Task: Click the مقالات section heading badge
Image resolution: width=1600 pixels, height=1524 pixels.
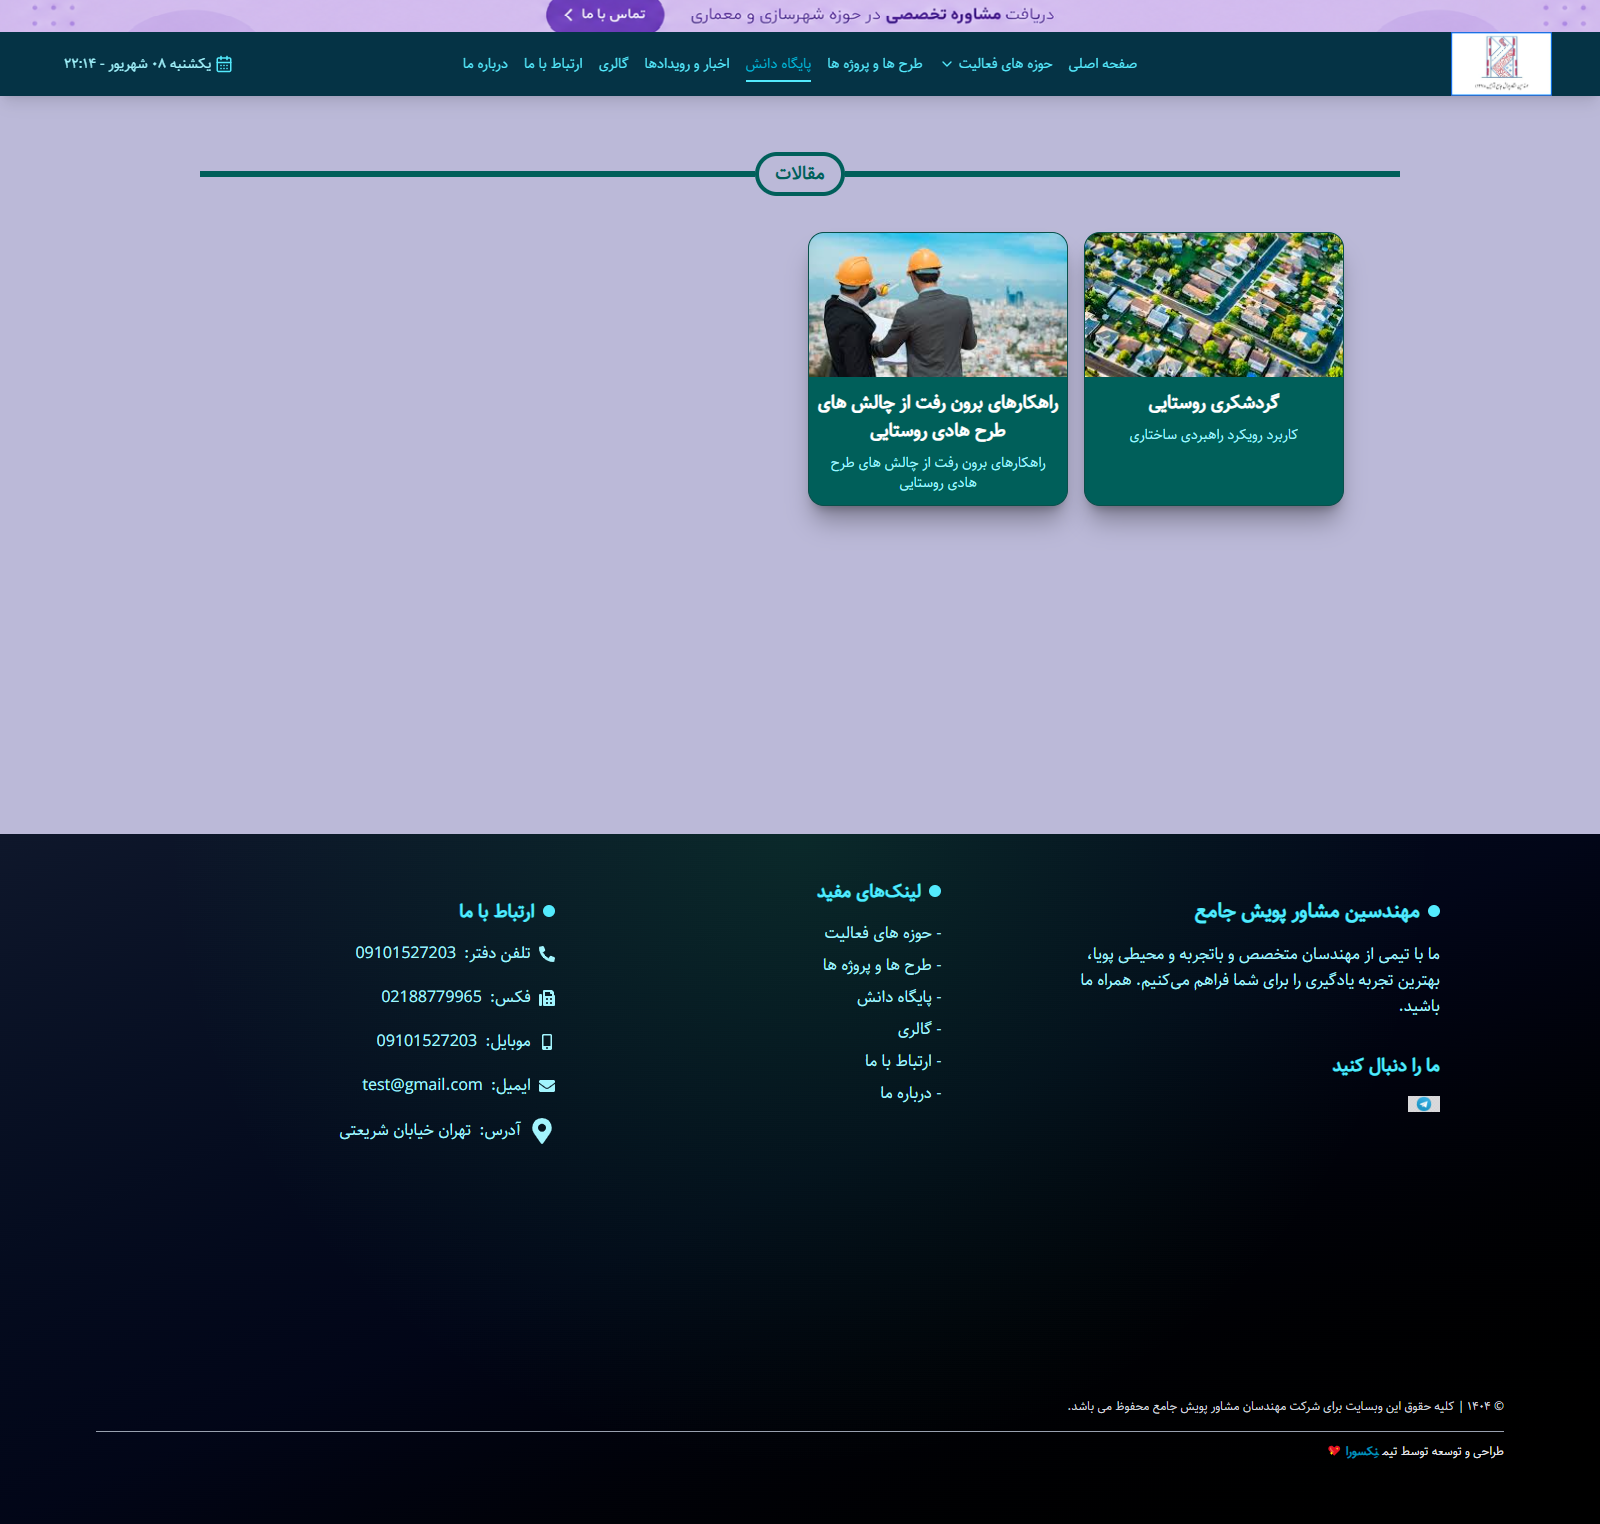Action: pyautogui.click(x=800, y=174)
